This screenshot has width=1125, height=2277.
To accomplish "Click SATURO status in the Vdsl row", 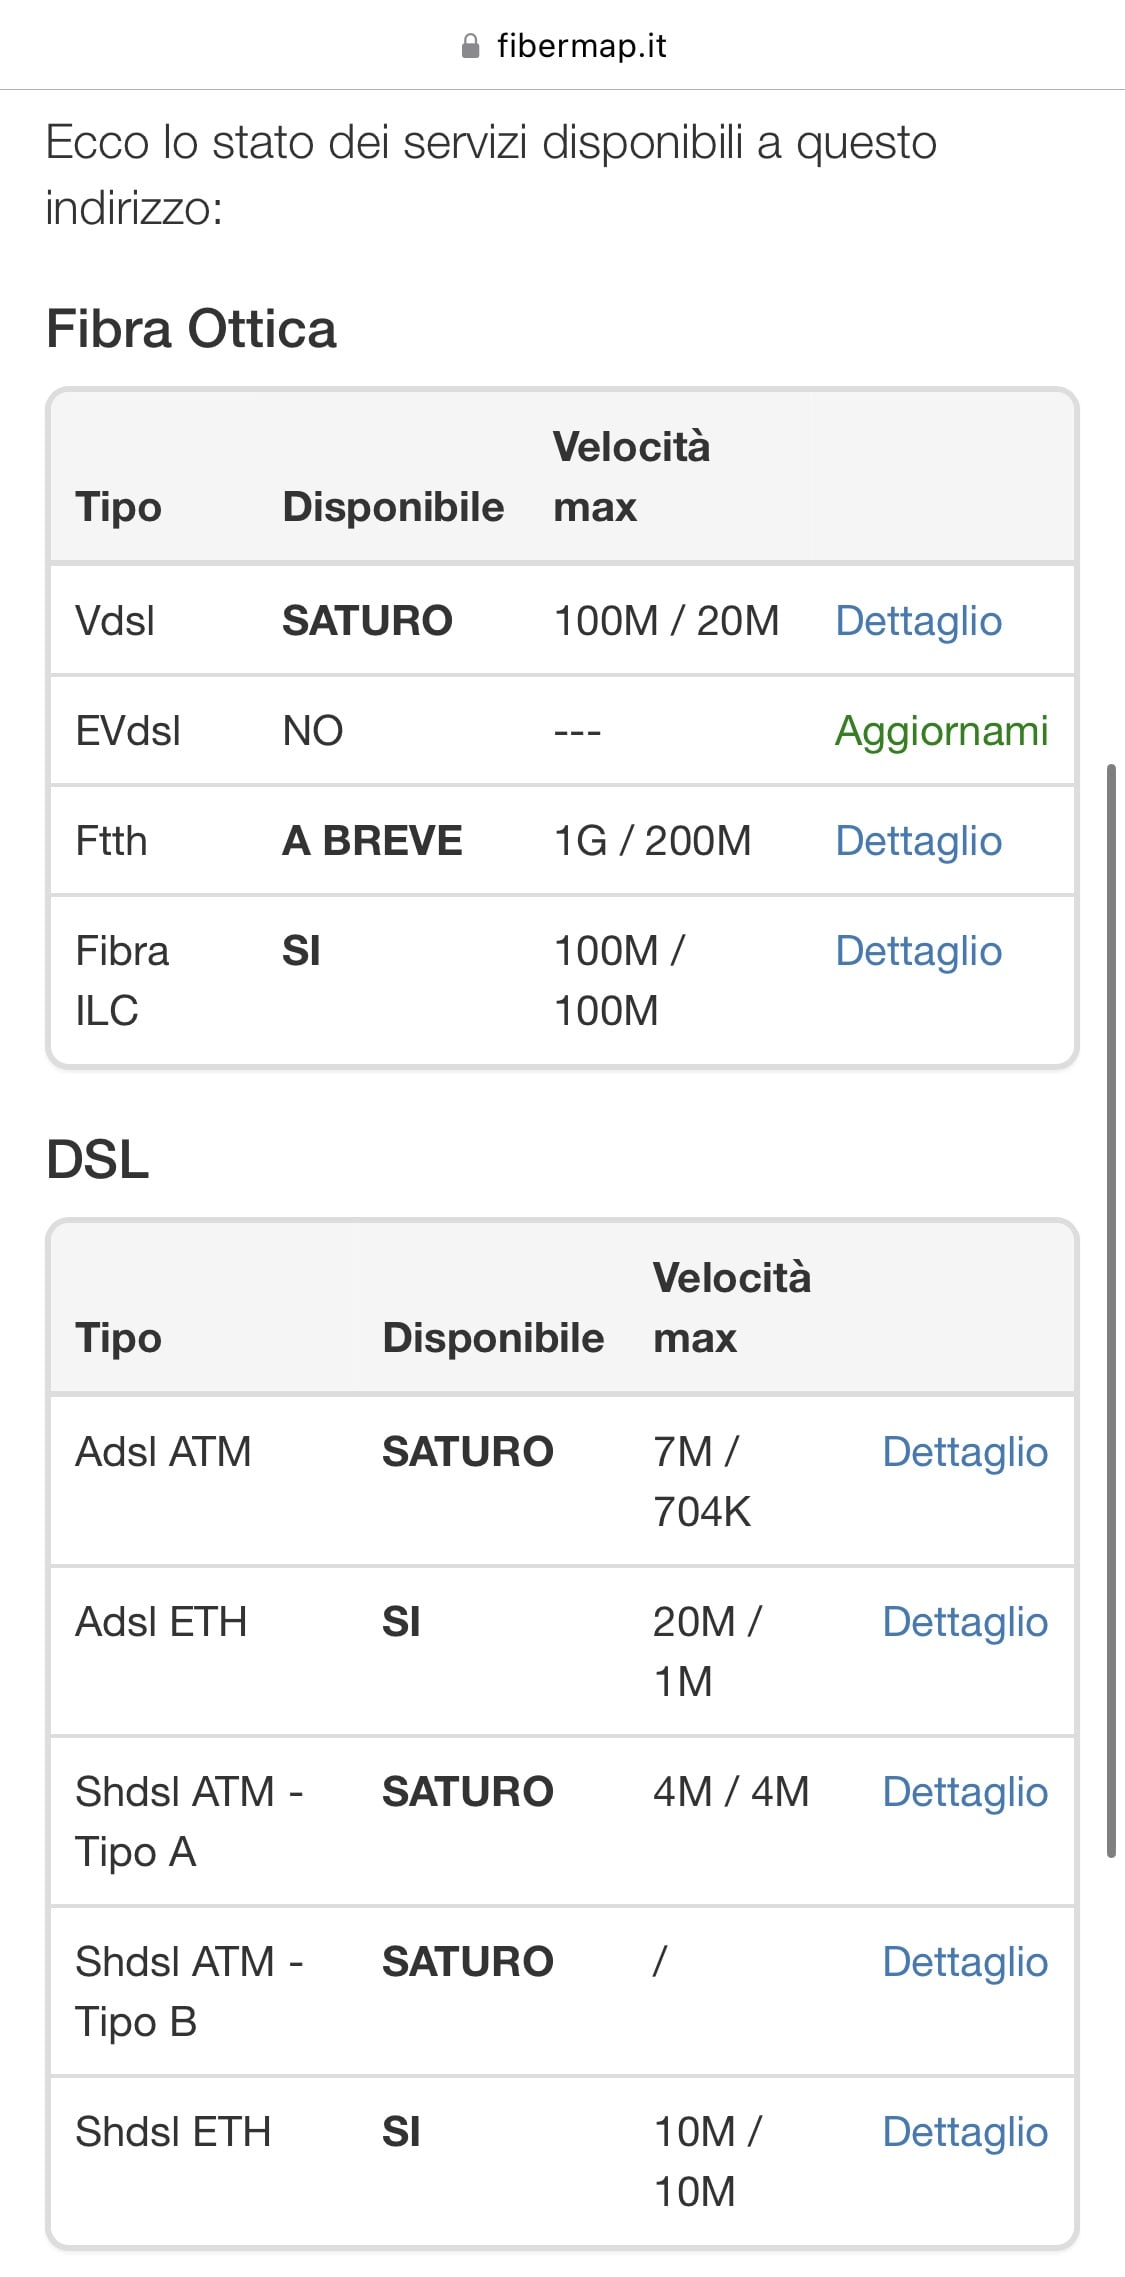I will coord(367,621).
